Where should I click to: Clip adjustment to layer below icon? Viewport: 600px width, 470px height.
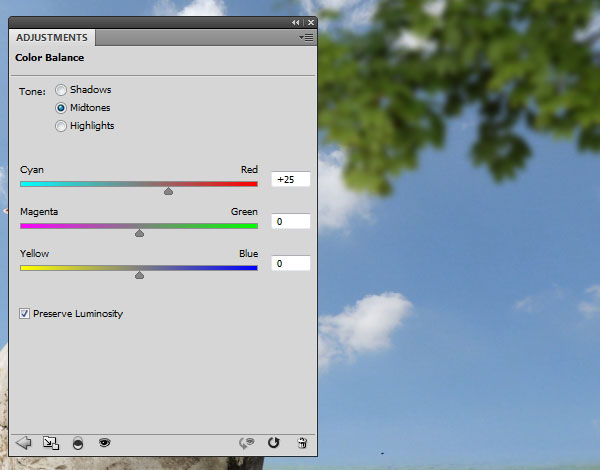tap(78, 443)
